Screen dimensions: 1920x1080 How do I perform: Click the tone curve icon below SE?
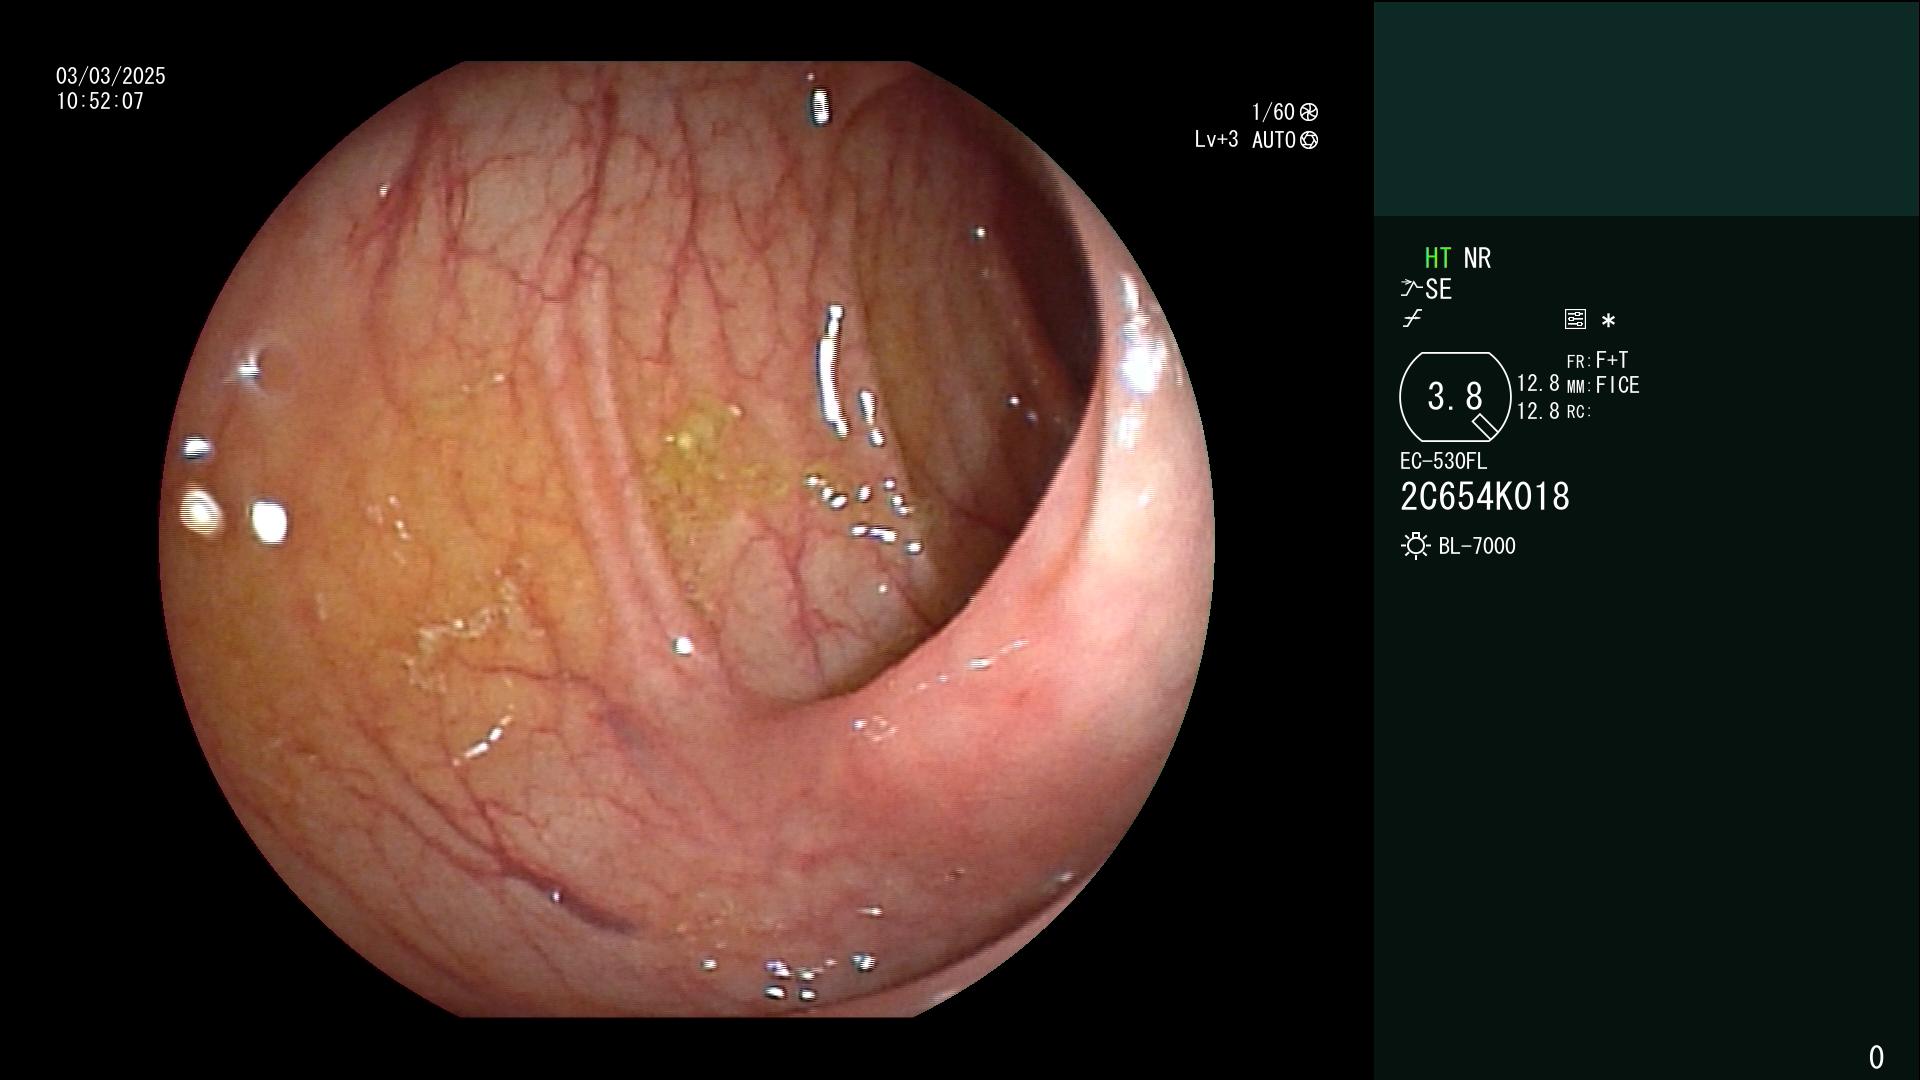click(x=1412, y=319)
